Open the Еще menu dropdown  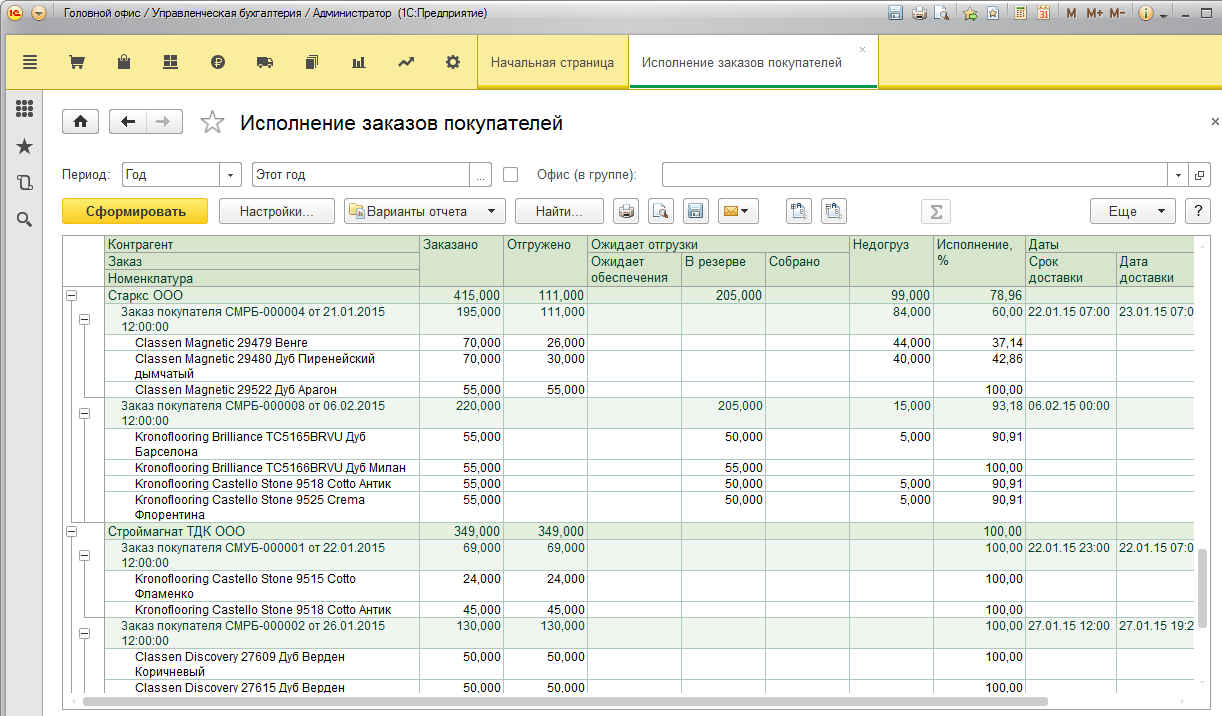pos(1133,211)
